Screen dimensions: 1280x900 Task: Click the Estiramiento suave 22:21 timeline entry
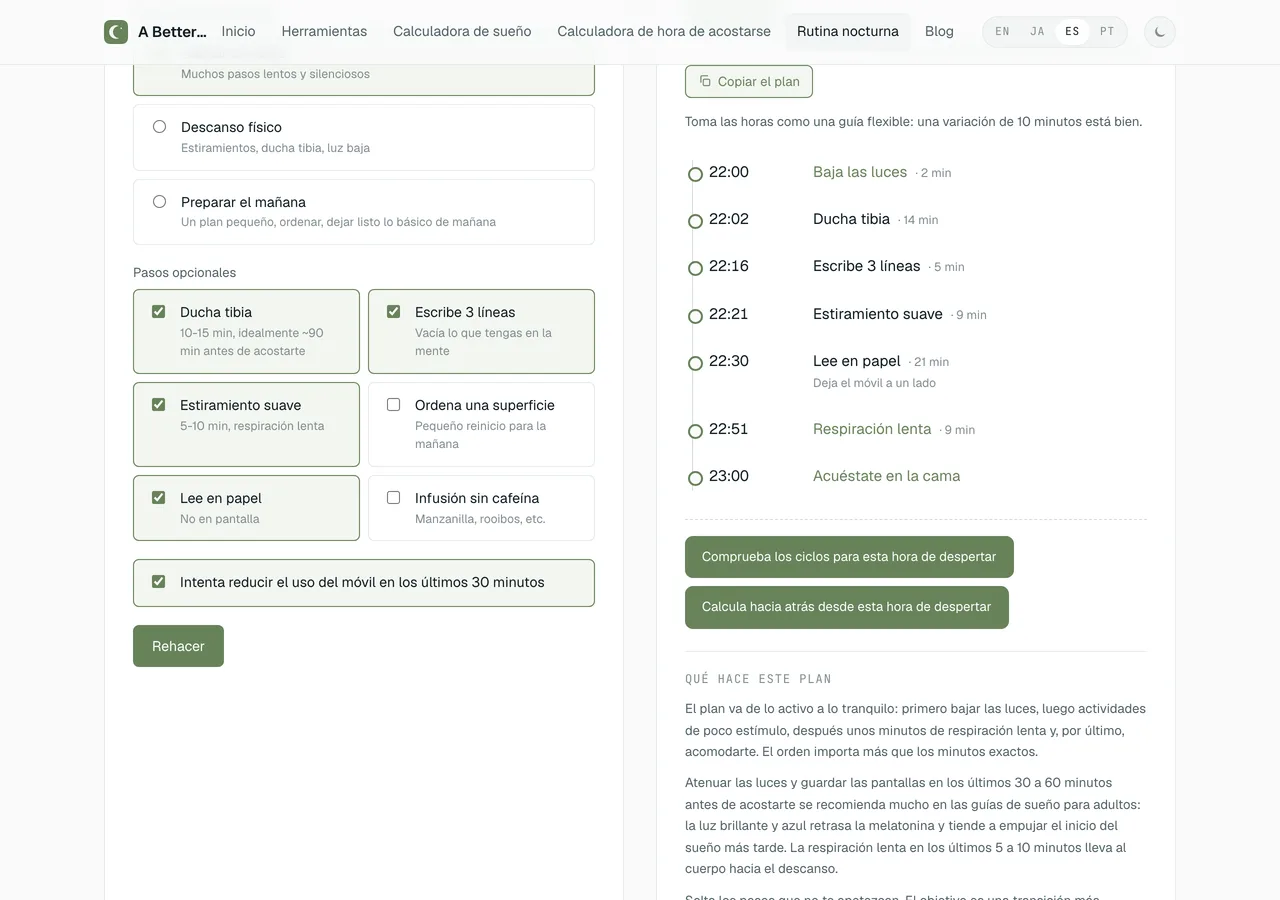coord(878,314)
